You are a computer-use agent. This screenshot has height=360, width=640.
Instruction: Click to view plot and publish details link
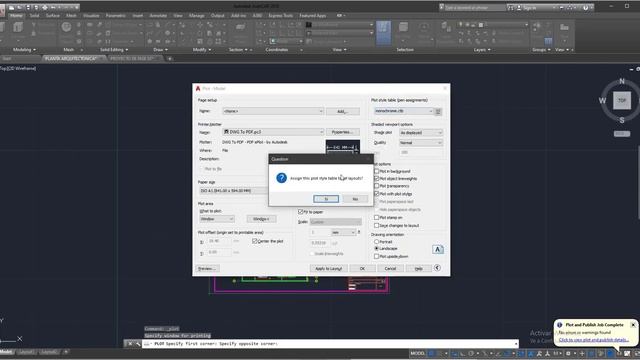pyautogui.click(x=593, y=340)
